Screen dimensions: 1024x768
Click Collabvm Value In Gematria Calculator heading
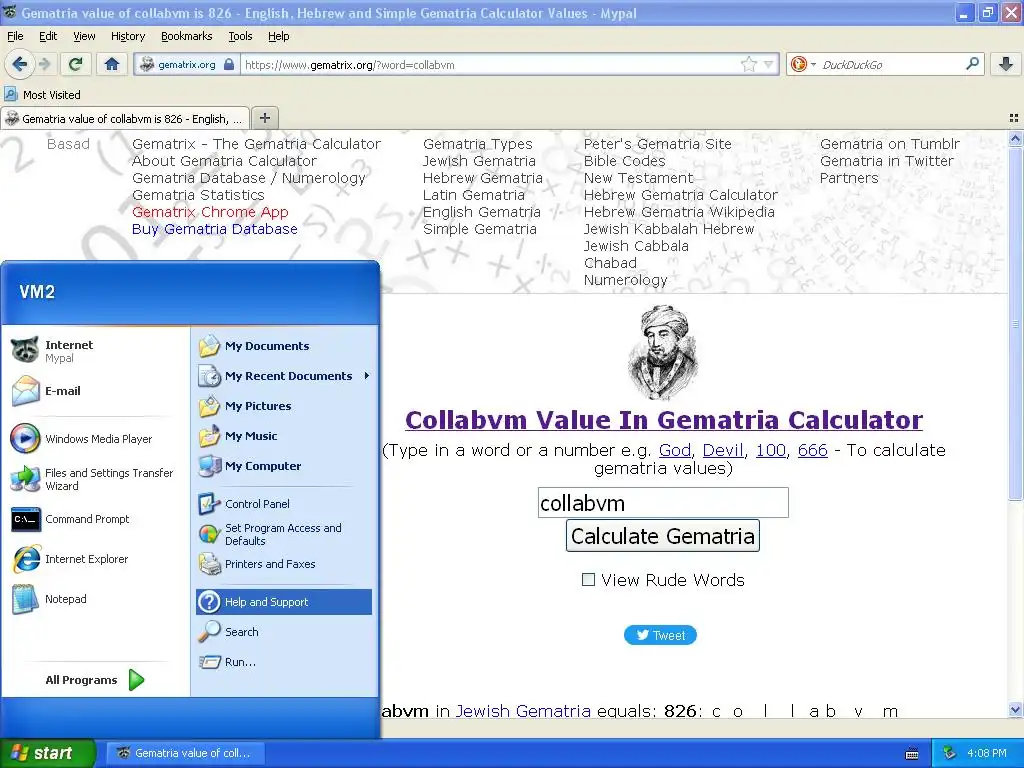664,420
